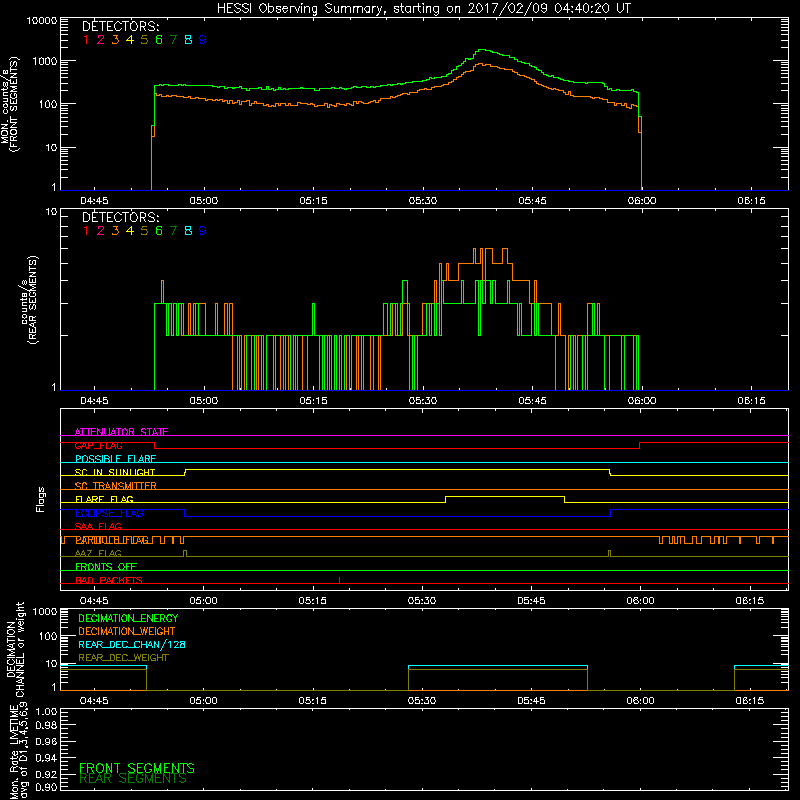Click the cyan decimation bar between 05:30 and 05:45
The height and width of the screenshot is (800, 800).
pos(498,666)
